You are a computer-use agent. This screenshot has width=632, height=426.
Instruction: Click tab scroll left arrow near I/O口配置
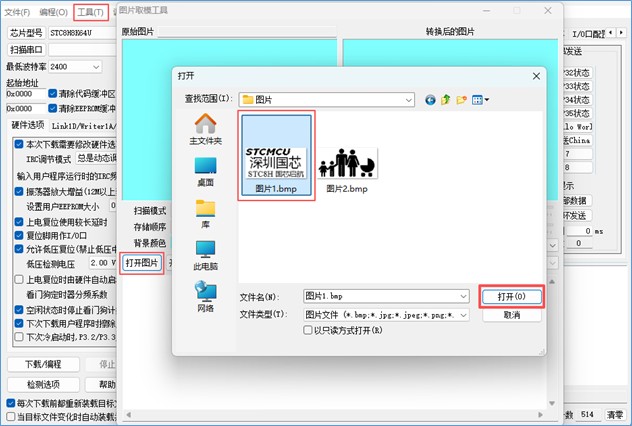tap(611, 32)
